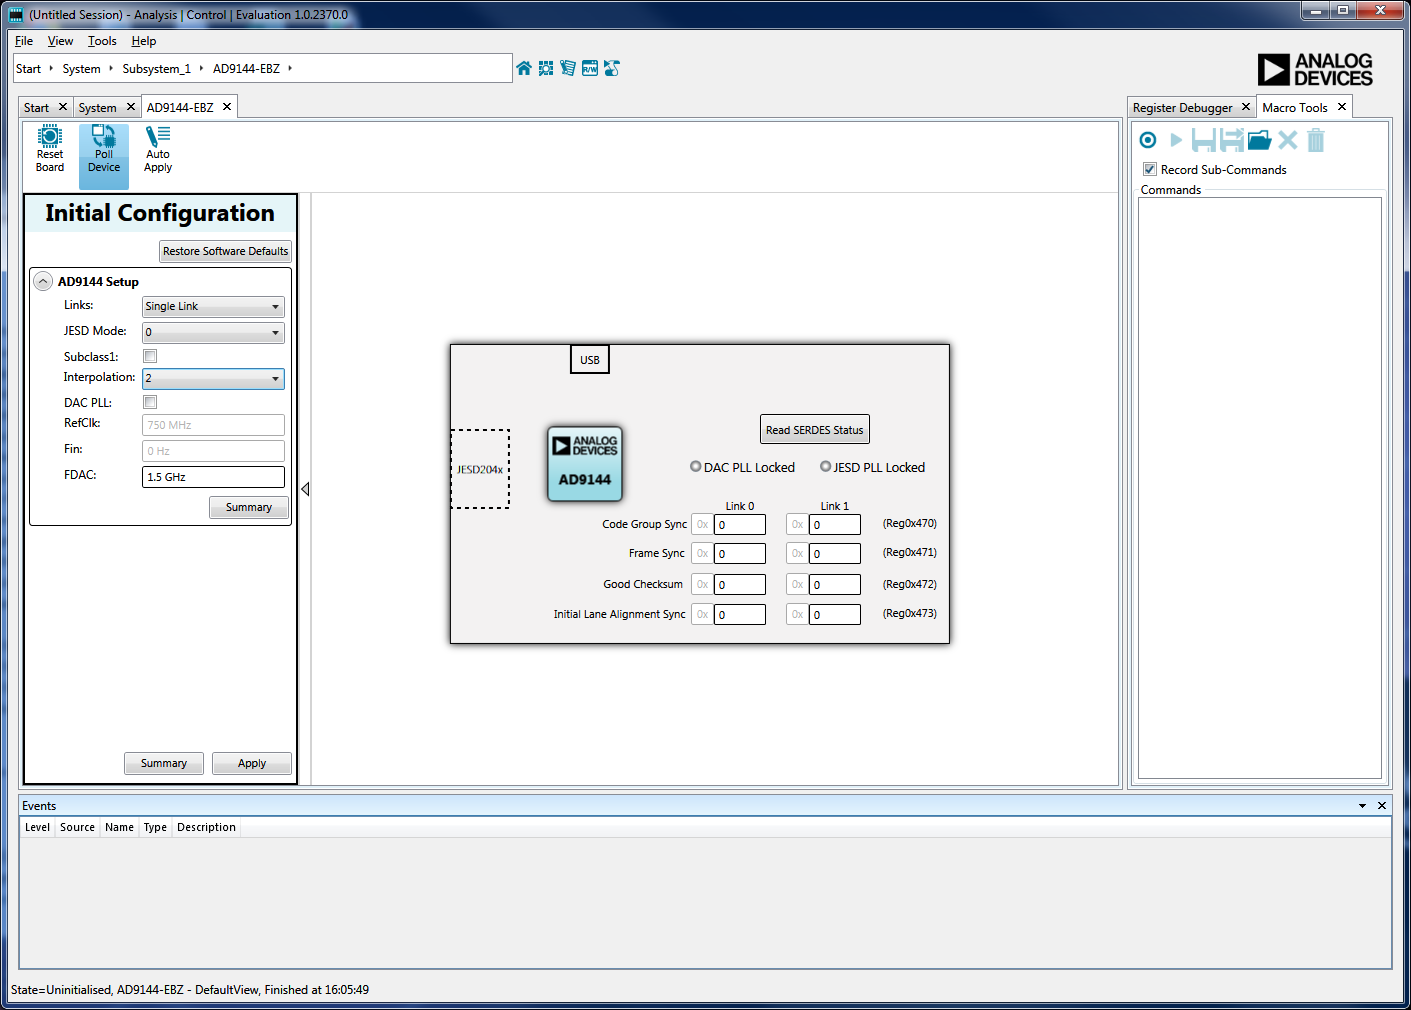Open the Tools menu
Screen dimensions: 1411x1010
(102, 41)
